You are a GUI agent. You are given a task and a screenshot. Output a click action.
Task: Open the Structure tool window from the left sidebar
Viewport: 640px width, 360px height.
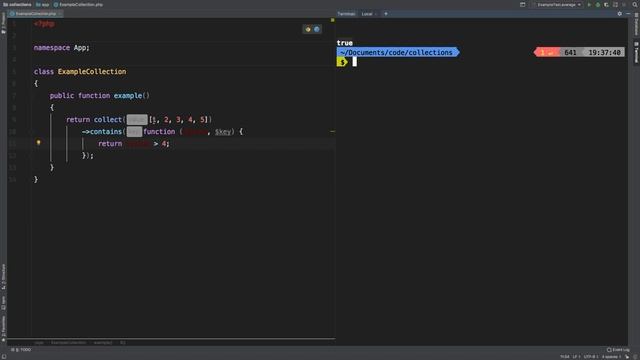(3, 278)
